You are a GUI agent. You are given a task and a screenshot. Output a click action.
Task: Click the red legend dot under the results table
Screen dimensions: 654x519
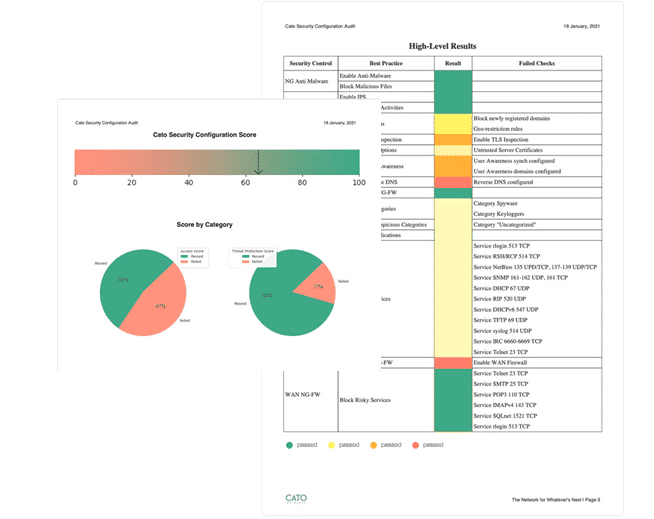[415, 445]
